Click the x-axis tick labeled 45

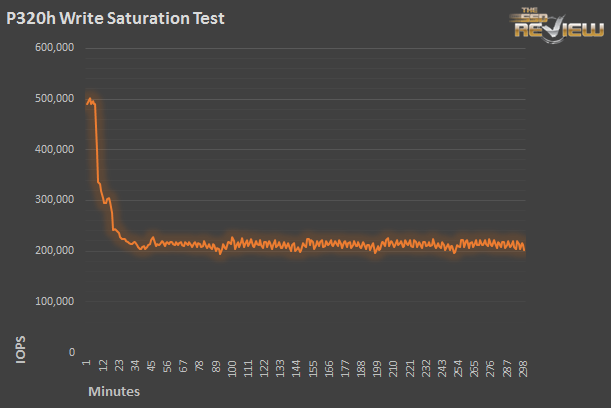[x=151, y=367]
